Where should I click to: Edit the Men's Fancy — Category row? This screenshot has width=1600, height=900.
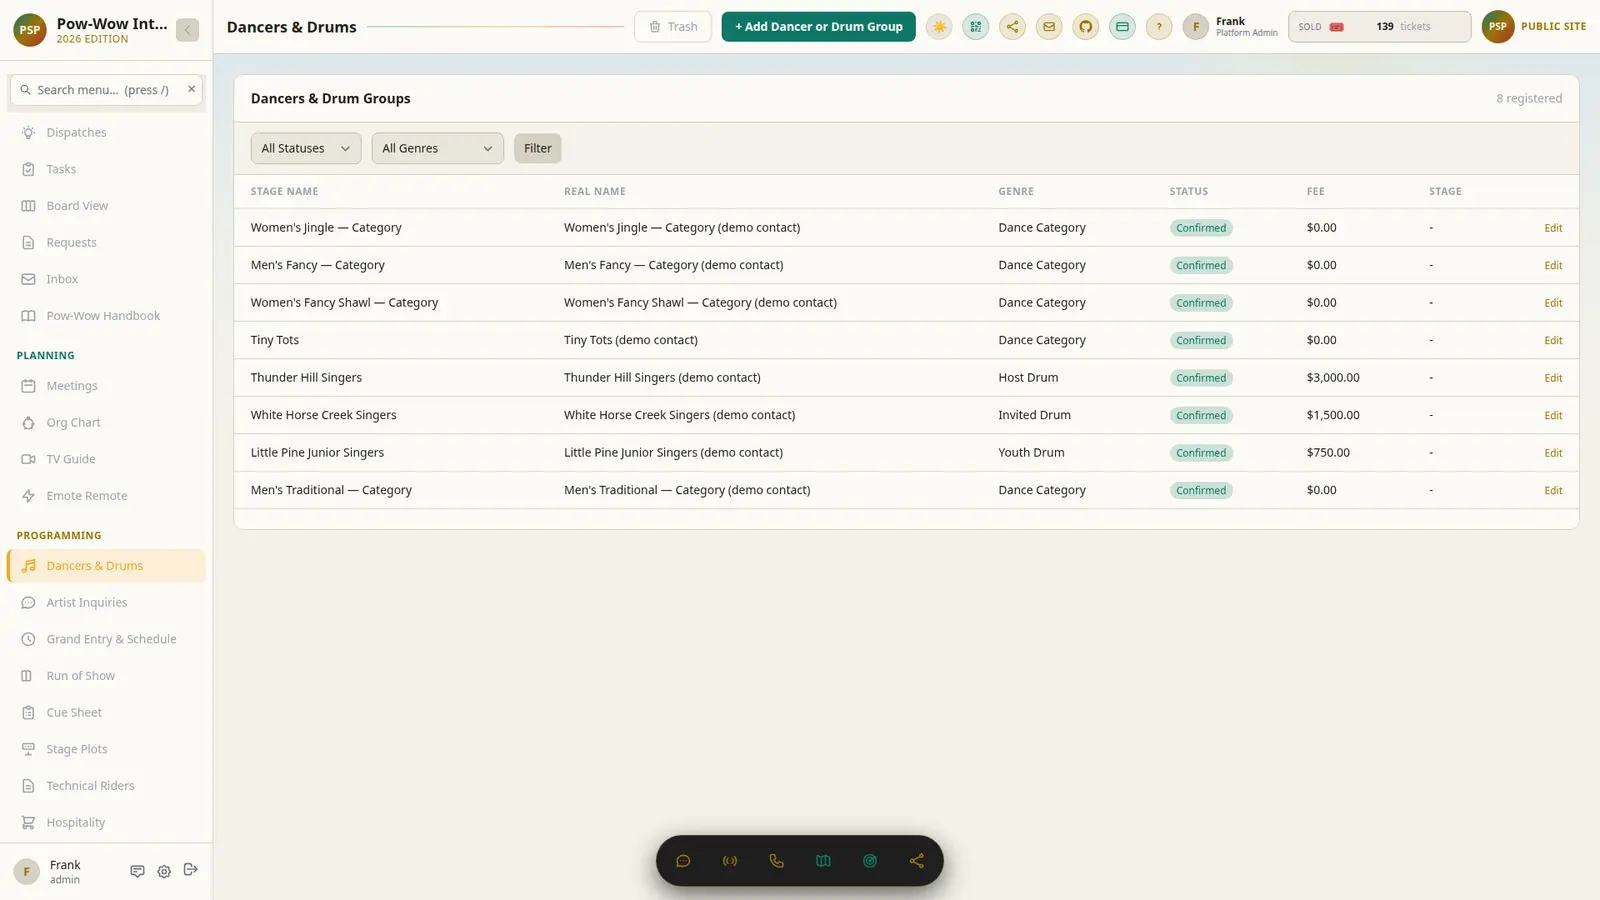pyautogui.click(x=1553, y=265)
